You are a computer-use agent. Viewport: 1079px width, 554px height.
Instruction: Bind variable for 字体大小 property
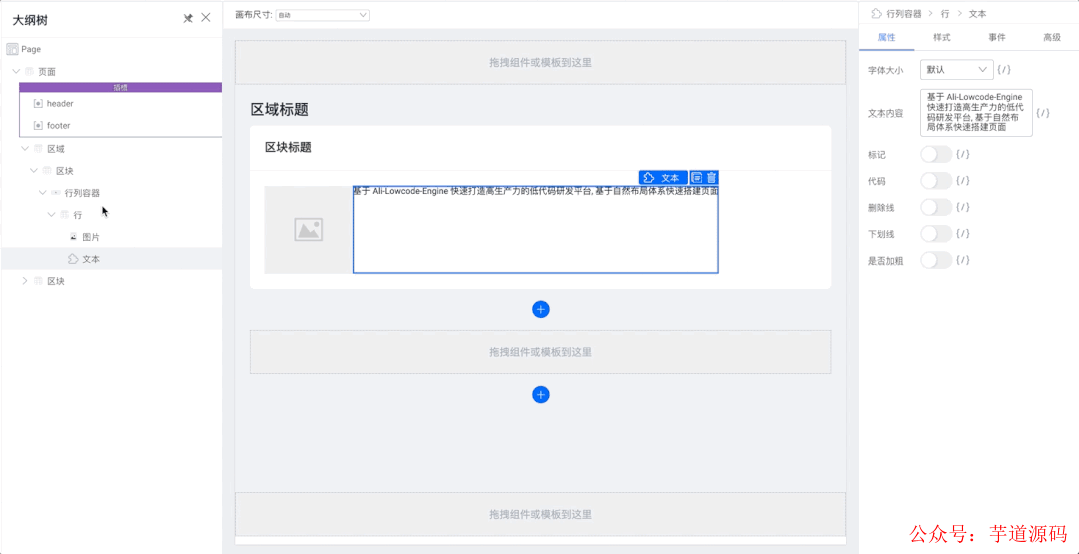(1004, 70)
